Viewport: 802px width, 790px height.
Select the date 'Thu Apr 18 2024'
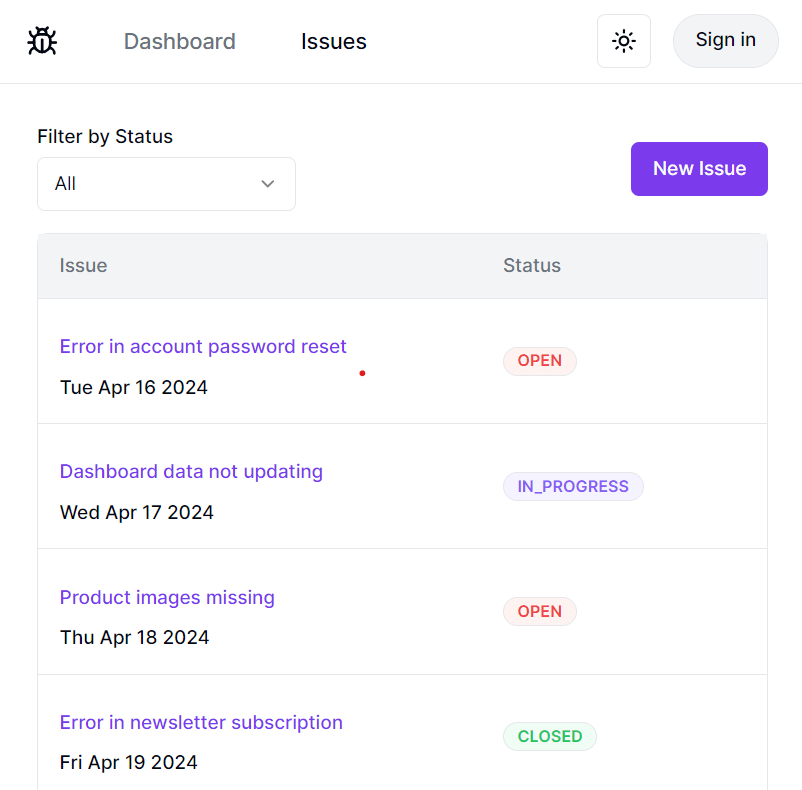tap(135, 638)
